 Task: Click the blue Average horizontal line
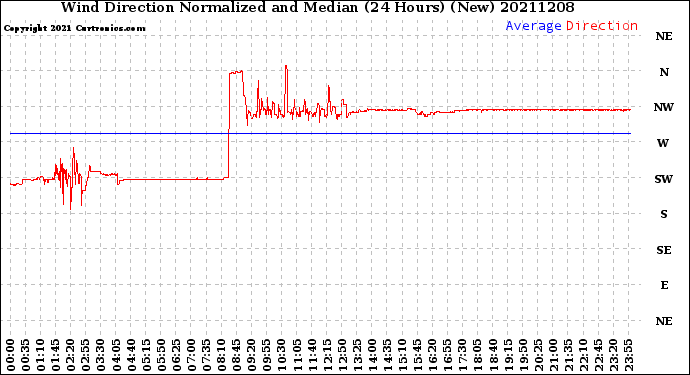[320, 133]
